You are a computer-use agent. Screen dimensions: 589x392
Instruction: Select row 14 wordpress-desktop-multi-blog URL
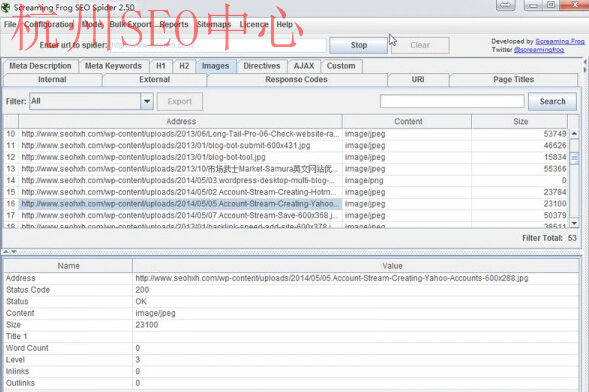coord(180,181)
